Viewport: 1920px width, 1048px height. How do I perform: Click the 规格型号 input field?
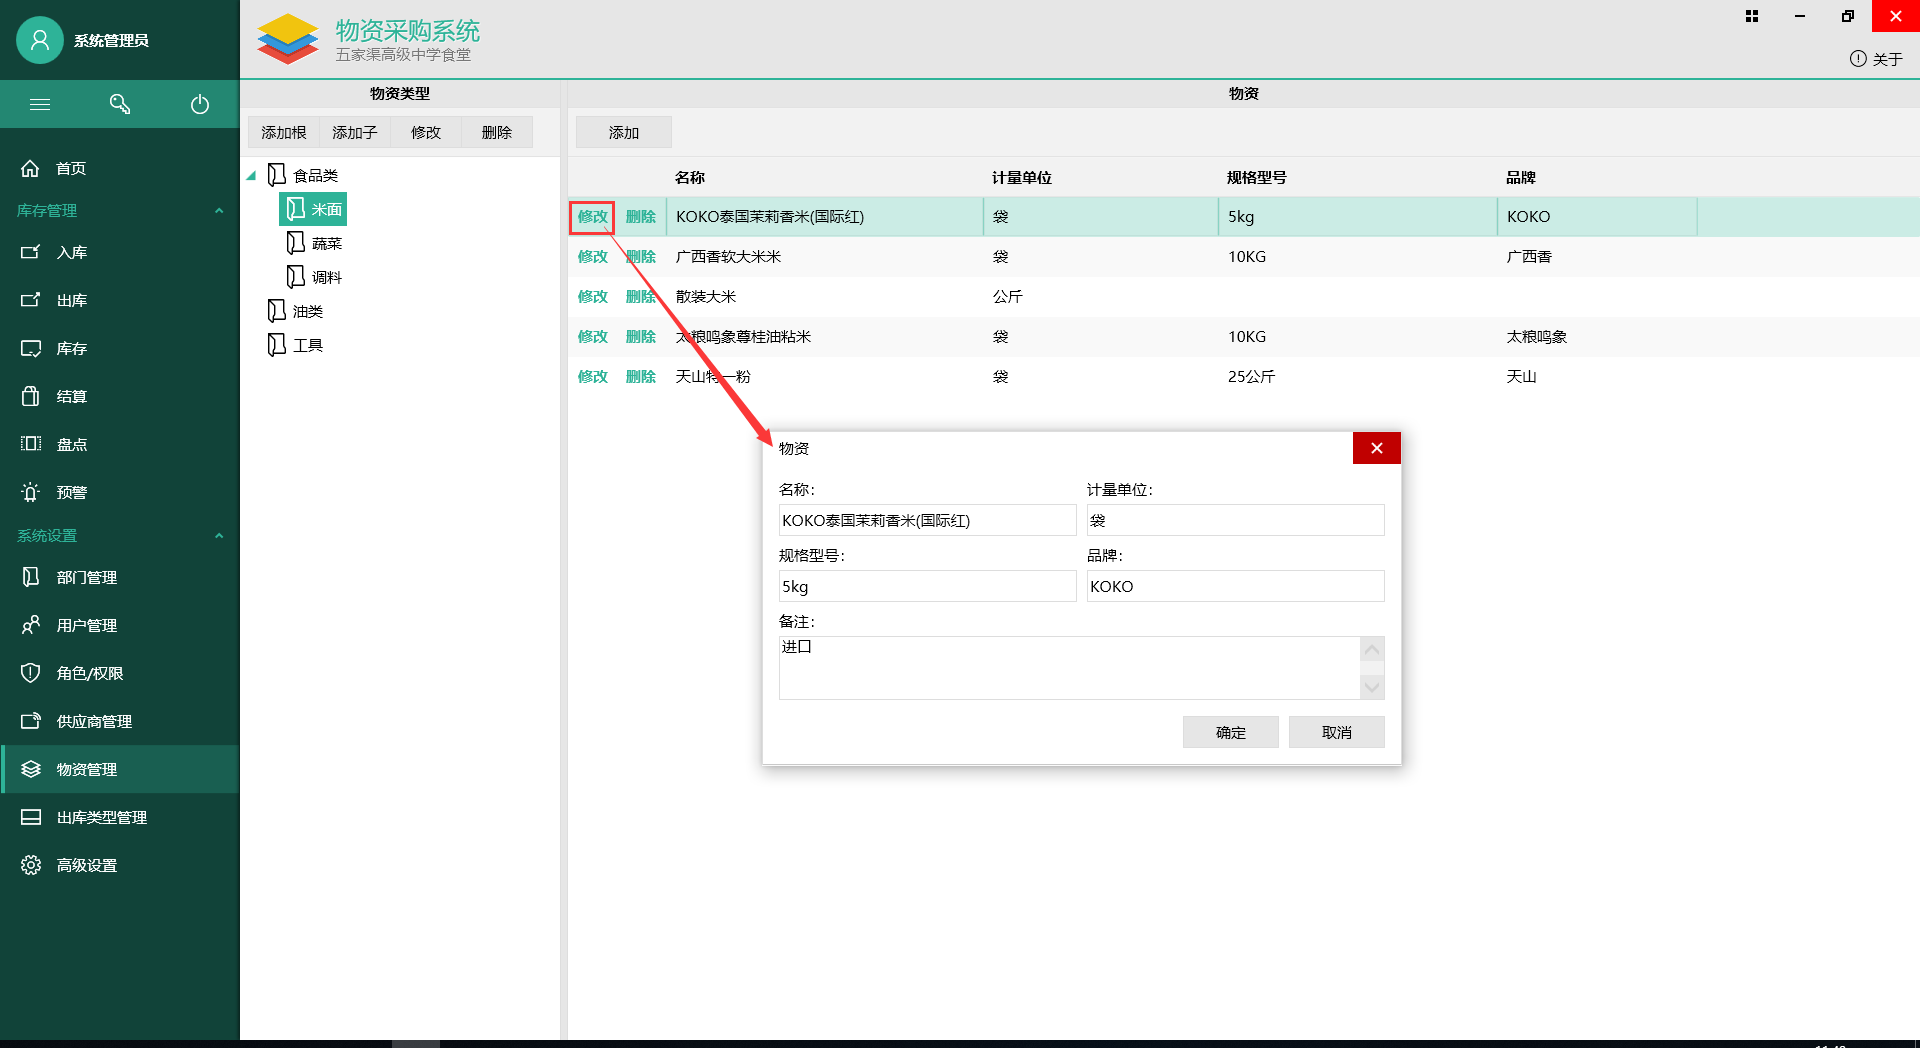point(927,586)
